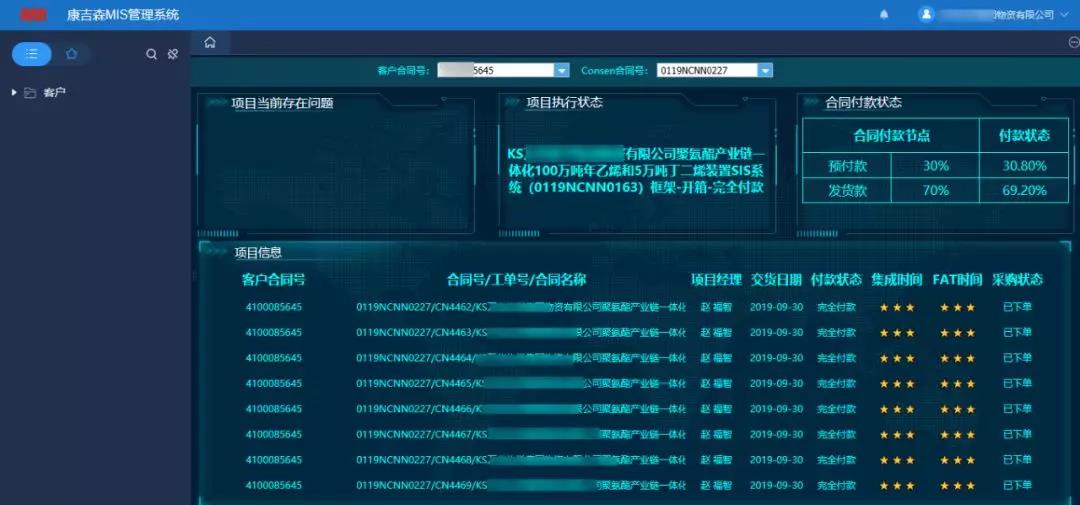Click the user avatar icon

point(926,15)
